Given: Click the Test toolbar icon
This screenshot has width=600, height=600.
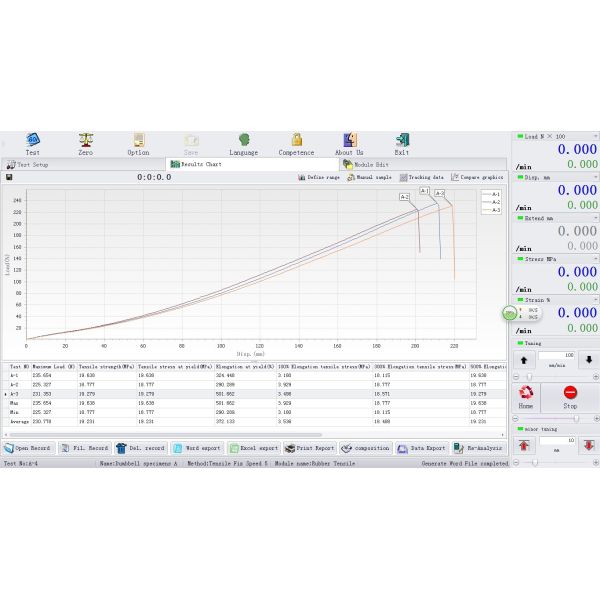Looking at the screenshot, I should pos(33,140).
